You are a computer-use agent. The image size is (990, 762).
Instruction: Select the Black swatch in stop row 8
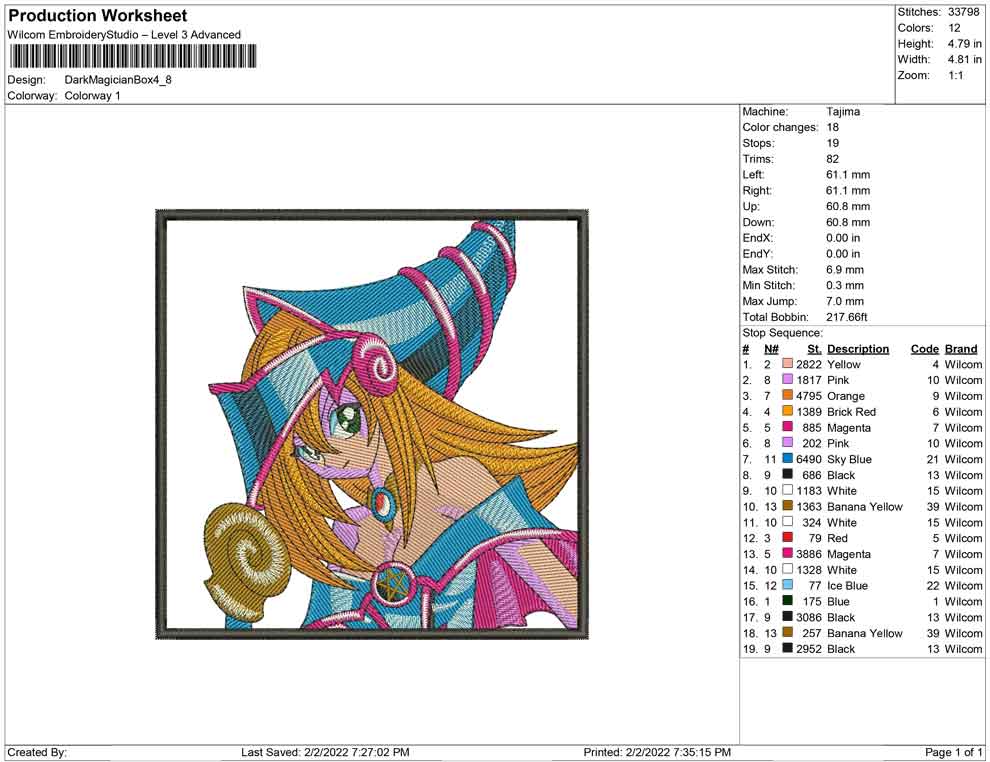click(787, 474)
